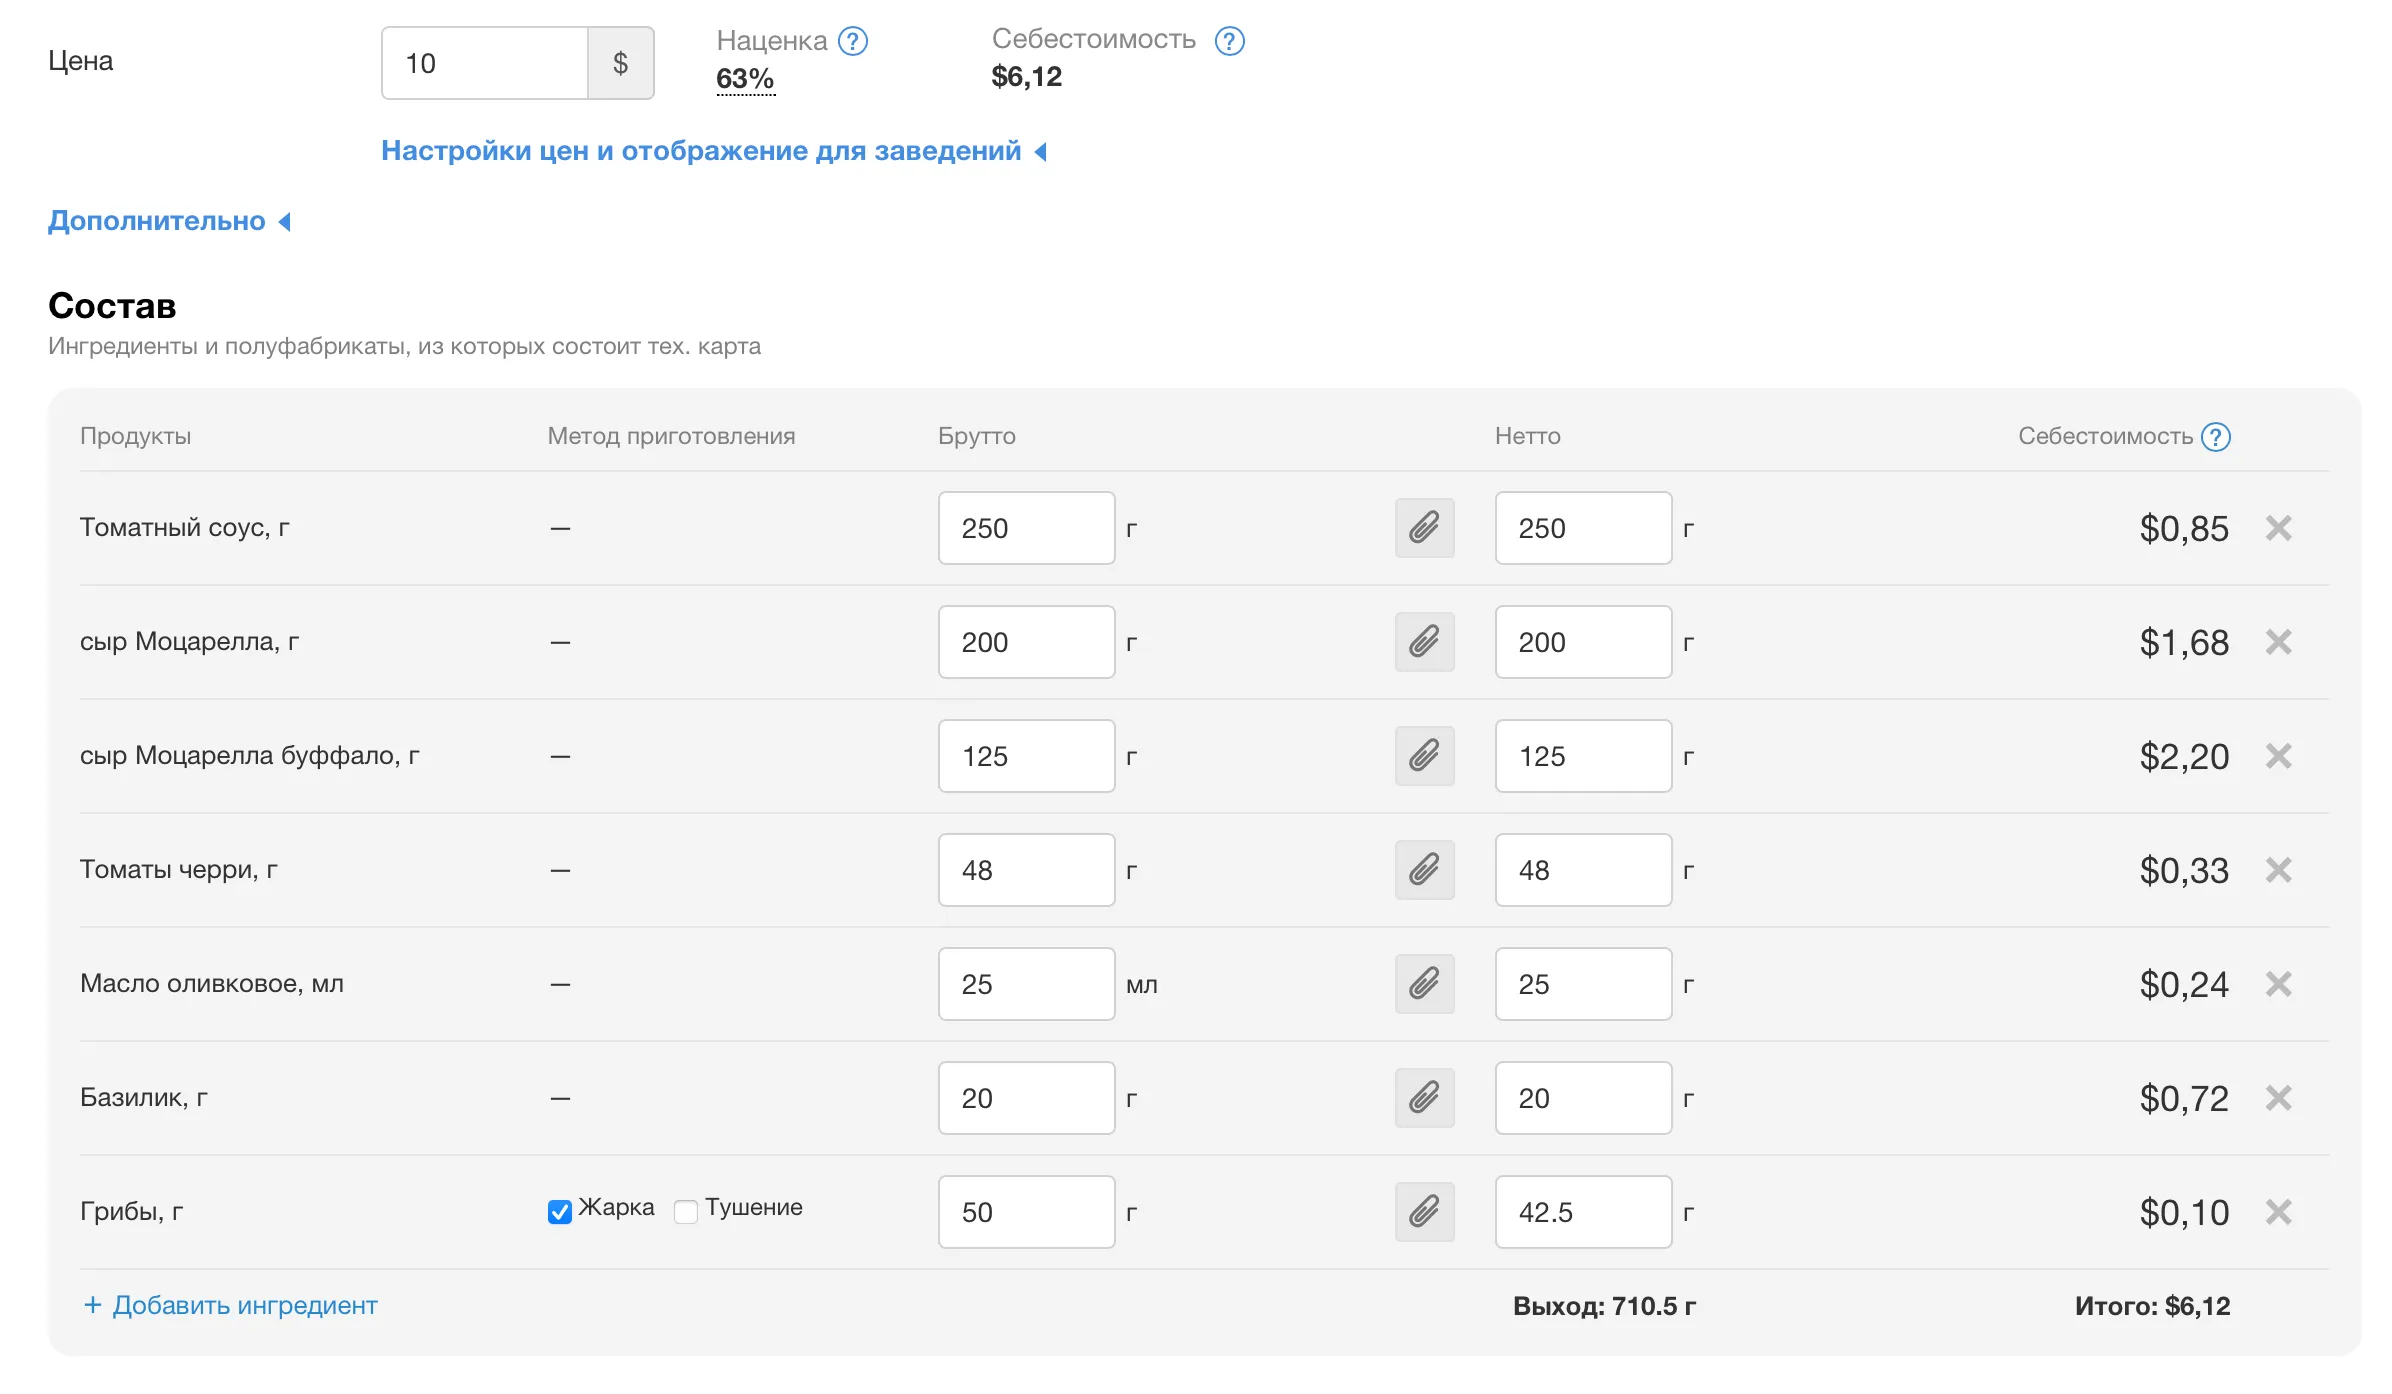Screen dimensions: 2392x1394
Task: Click paperclip icon in Томатный соус row
Action: pyautogui.click(x=1424, y=528)
